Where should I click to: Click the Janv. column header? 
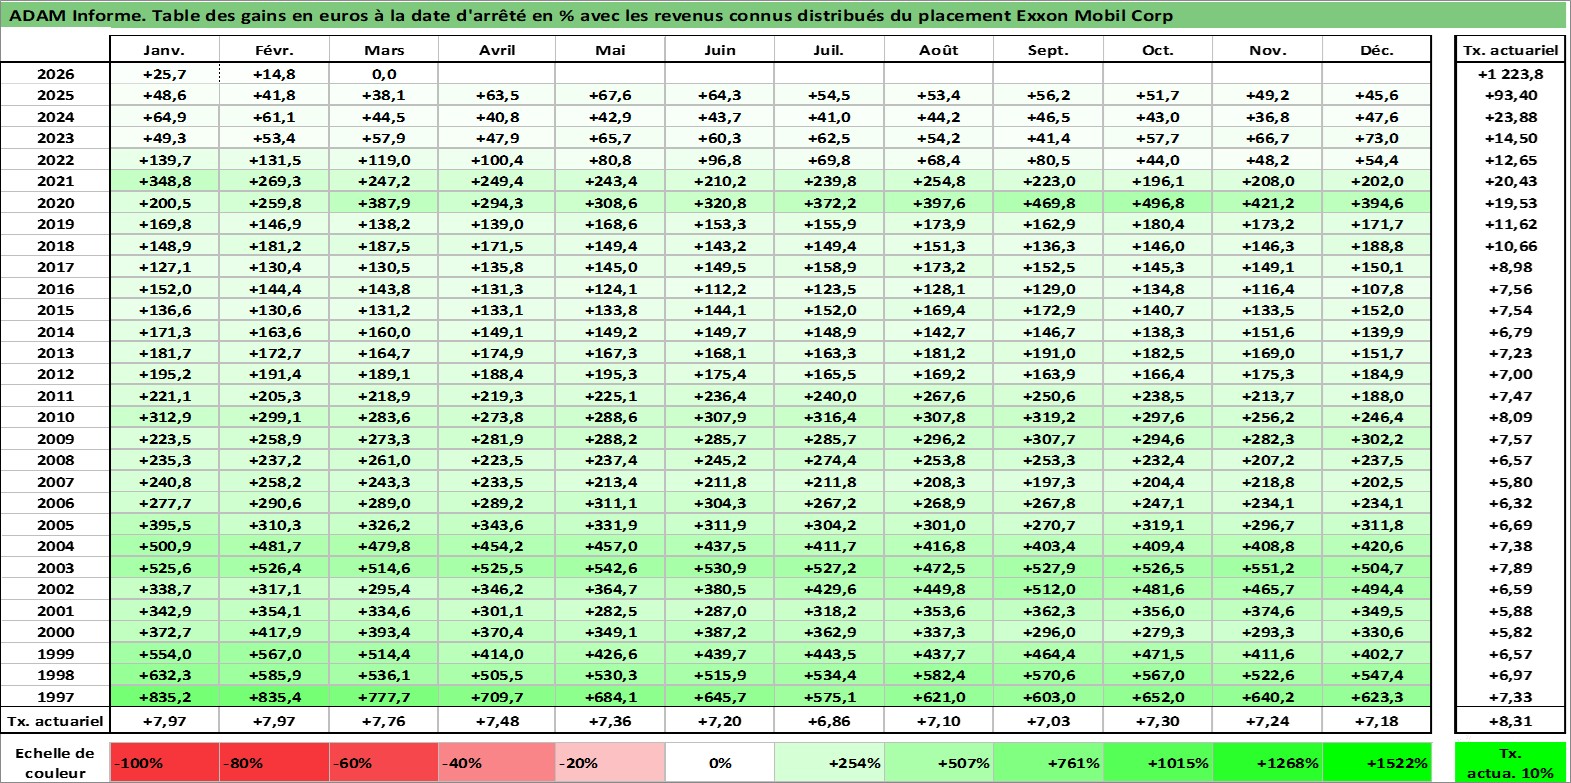[x=164, y=50]
